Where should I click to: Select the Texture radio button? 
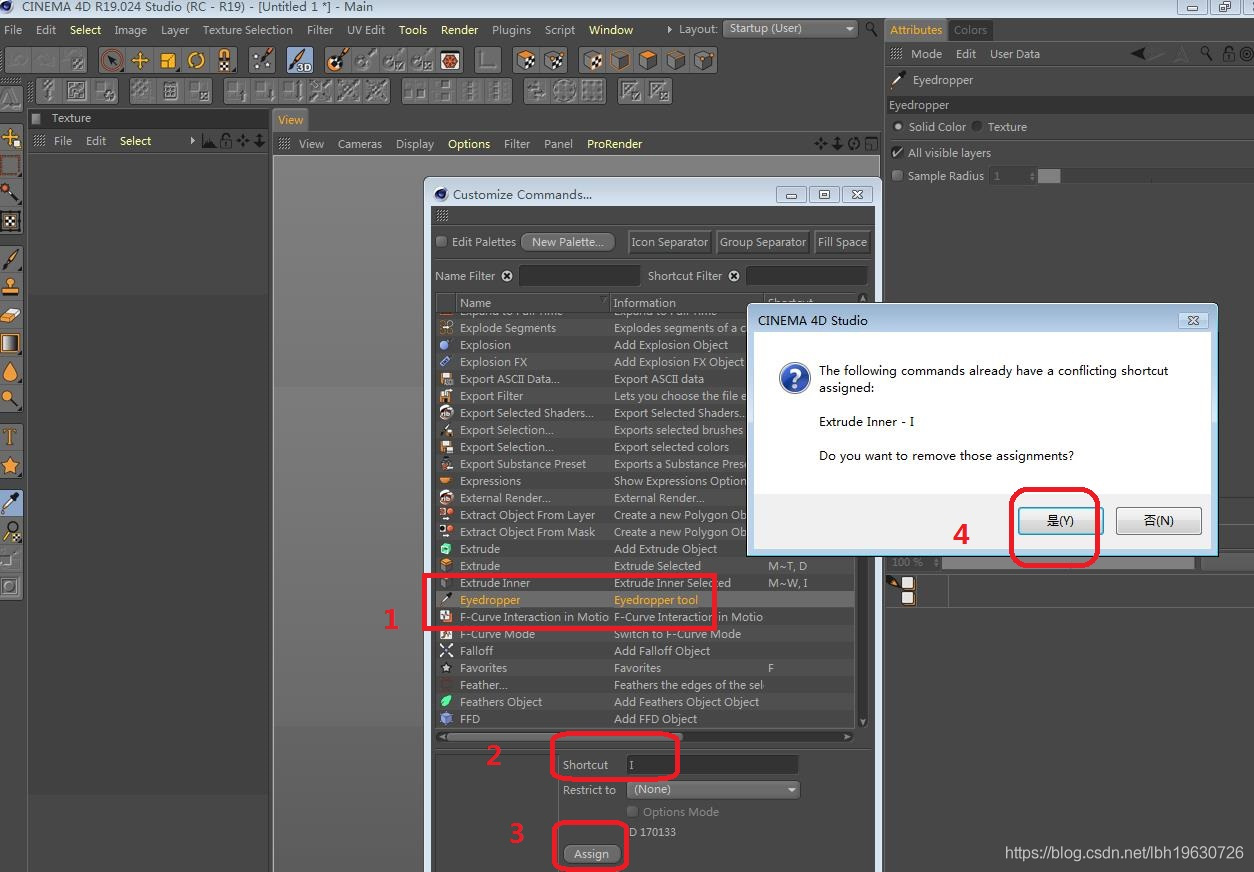[977, 127]
